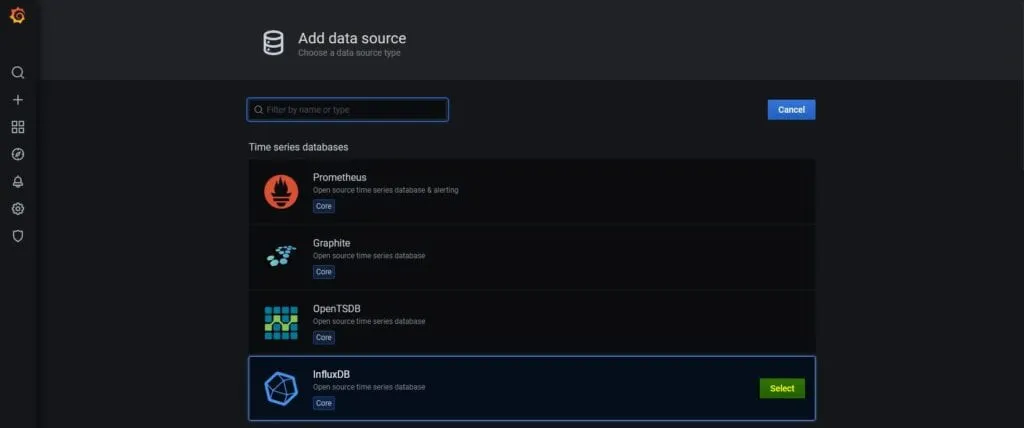This screenshot has height=428, width=1024.
Task: Cancel adding a data source
Action: 791,110
